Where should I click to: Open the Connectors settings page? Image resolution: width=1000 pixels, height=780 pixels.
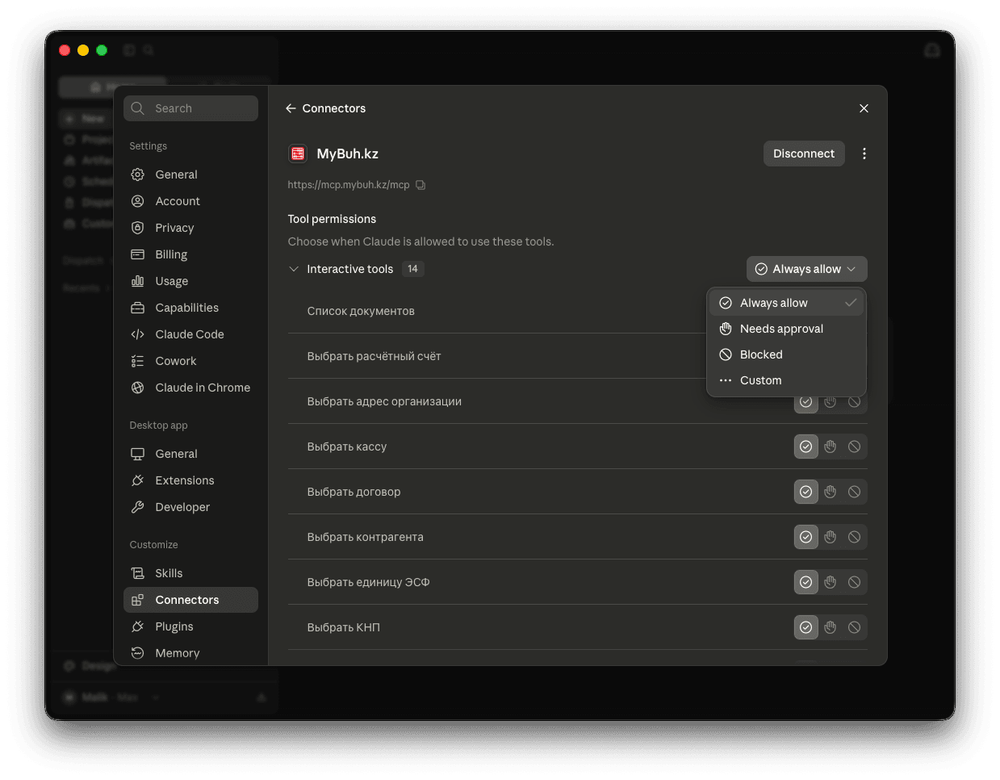(191, 600)
